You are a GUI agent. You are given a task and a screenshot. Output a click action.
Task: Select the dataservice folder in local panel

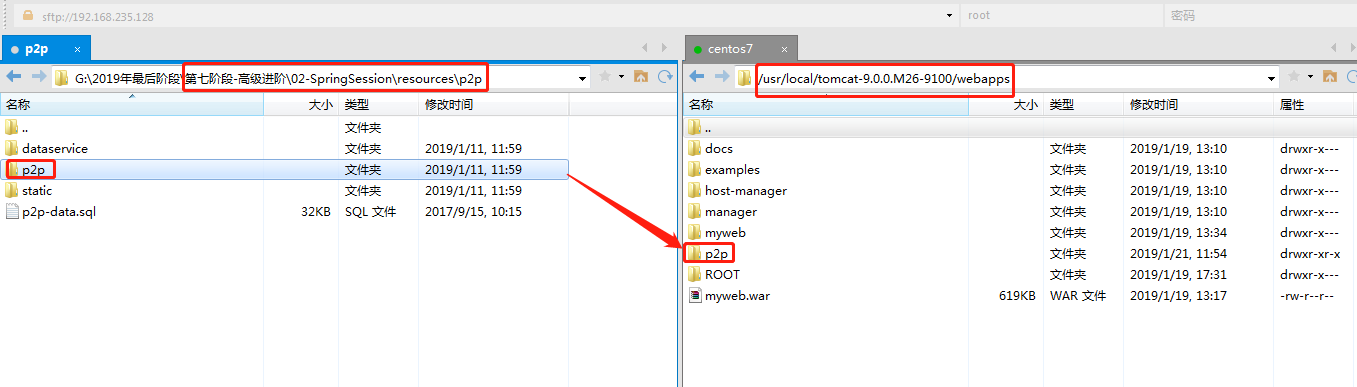coord(55,148)
